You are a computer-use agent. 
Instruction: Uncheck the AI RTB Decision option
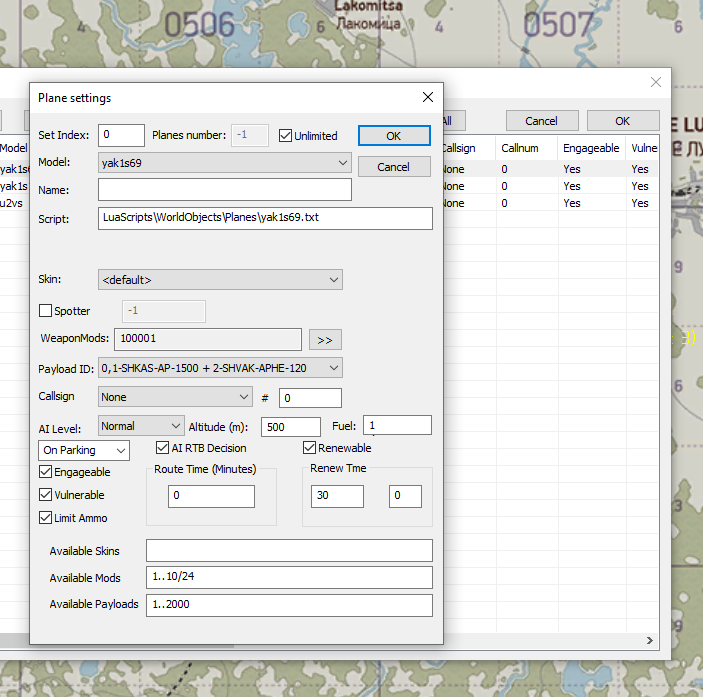(164, 448)
